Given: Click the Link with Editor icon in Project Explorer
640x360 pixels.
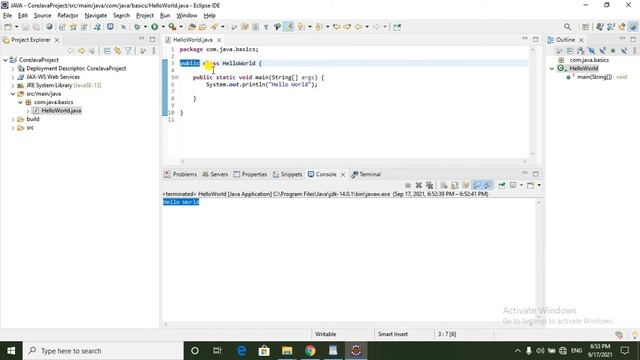Looking at the screenshot, I should click(118, 51).
